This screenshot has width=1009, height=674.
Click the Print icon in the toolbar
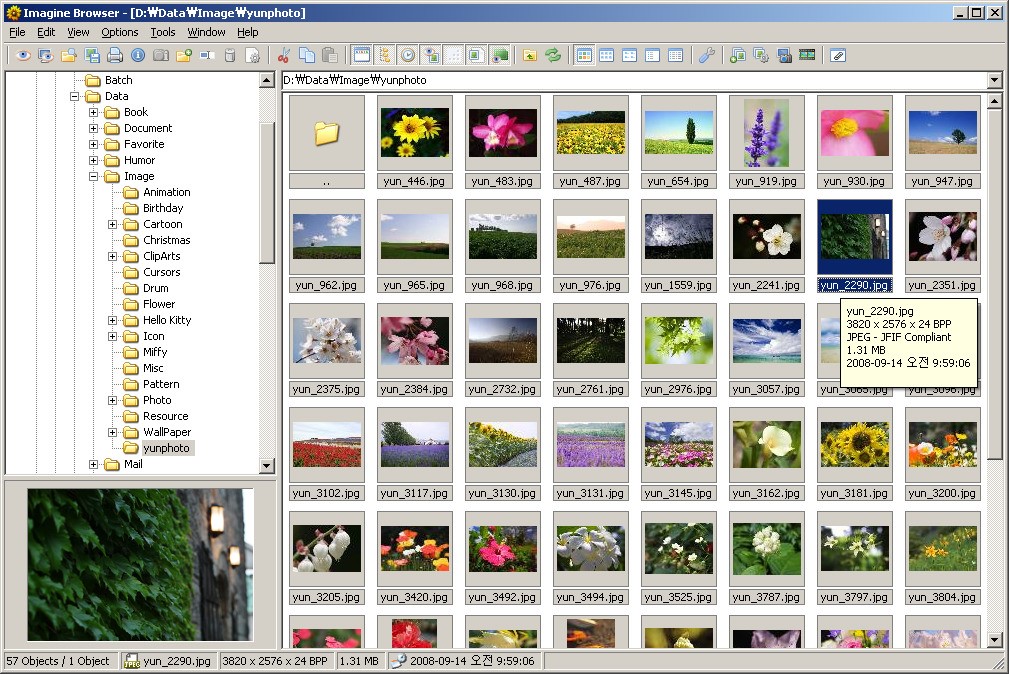point(115,56)
